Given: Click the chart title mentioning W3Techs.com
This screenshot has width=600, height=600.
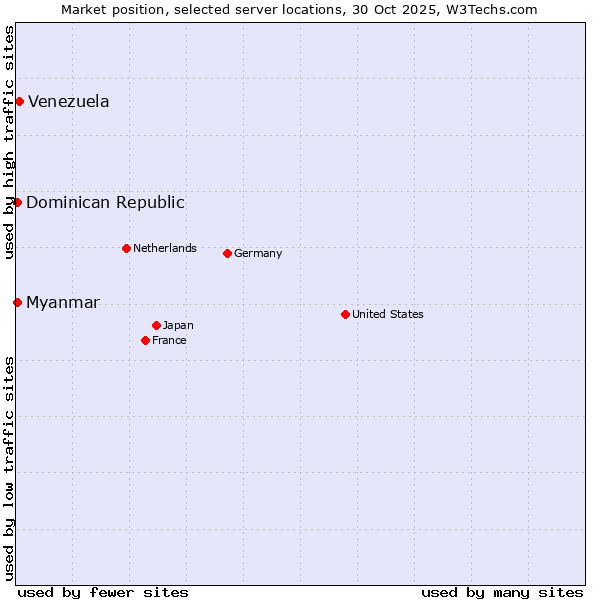Looking at the screenshot, I should [x=299, y=9].
